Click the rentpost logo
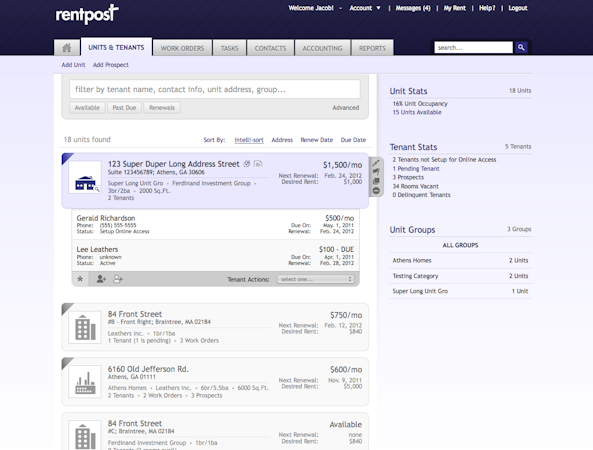The width and height of the screenshot is (593, 450). coord(87,14)
